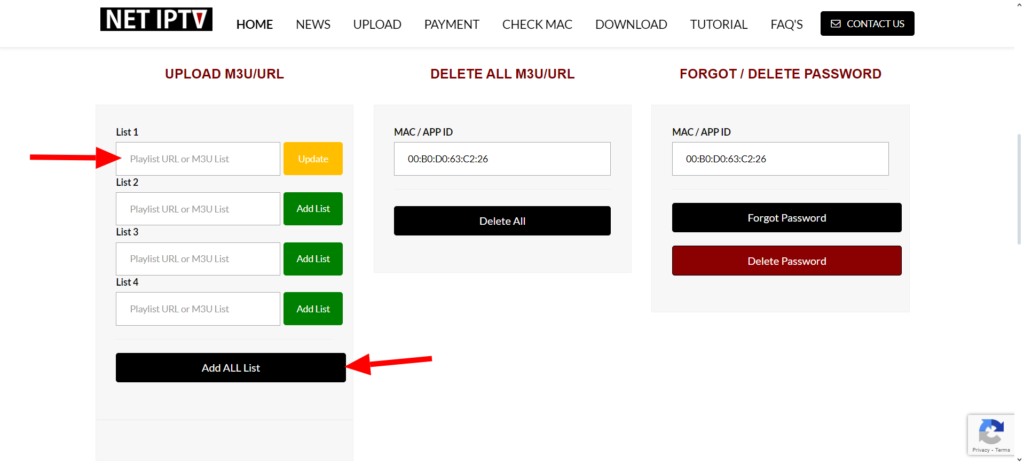Click the Delete All button
The image size is (1024, 464).
coord(502,221)
